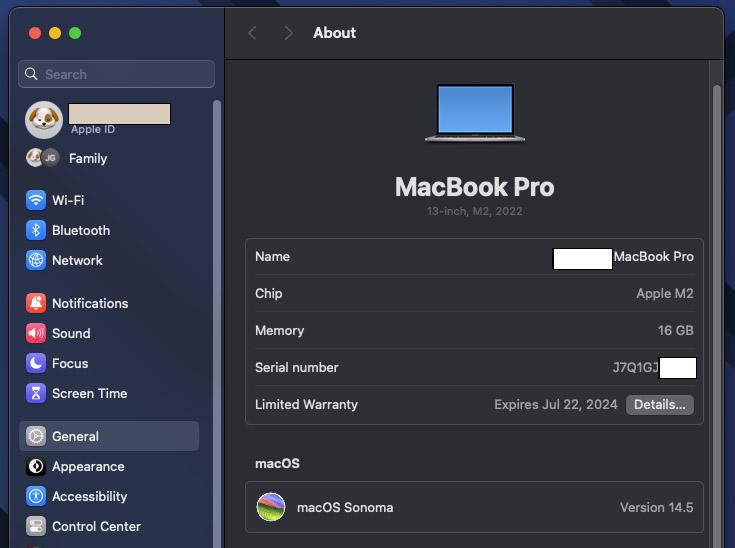The width and height of the screenshot is (735, 548).
Task: Click the search magnifier icon
Action: [31, 74]
